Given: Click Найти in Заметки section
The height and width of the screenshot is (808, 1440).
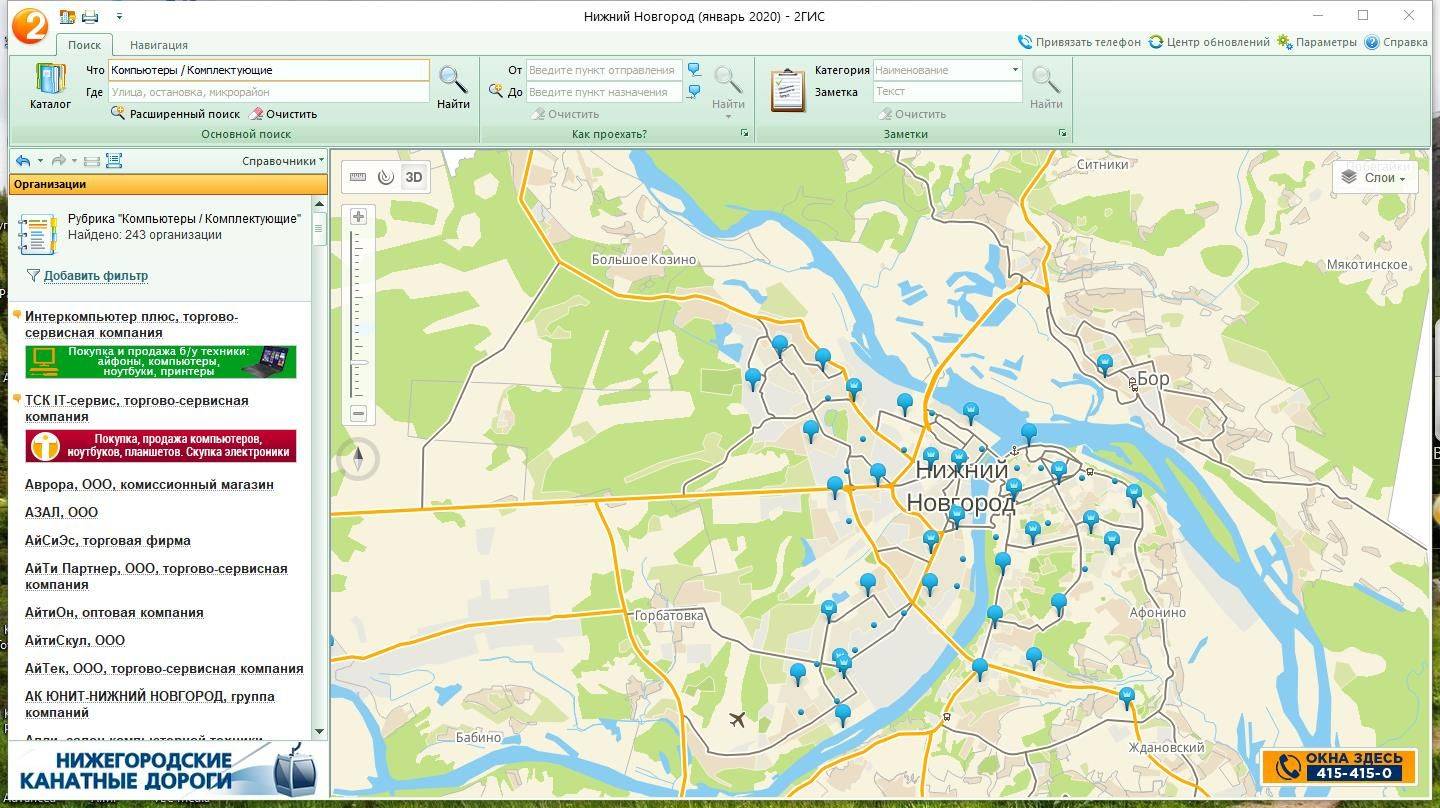Looking at the screenshot, I should click(x=1046, y=87).
